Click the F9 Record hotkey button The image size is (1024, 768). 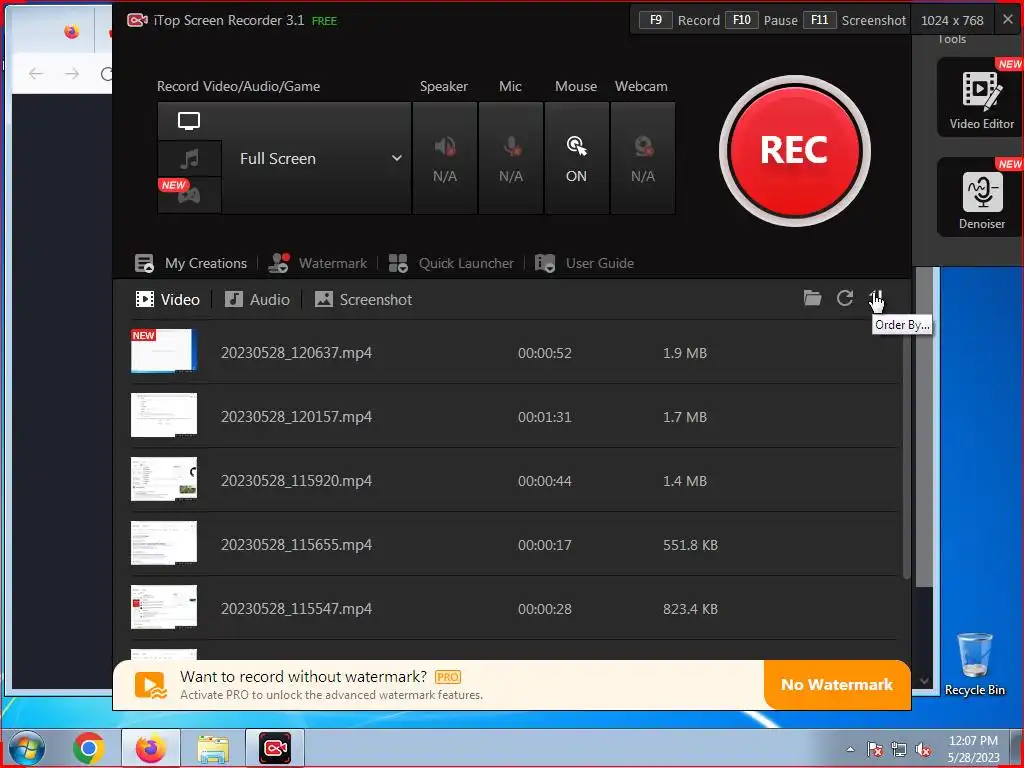656,20
